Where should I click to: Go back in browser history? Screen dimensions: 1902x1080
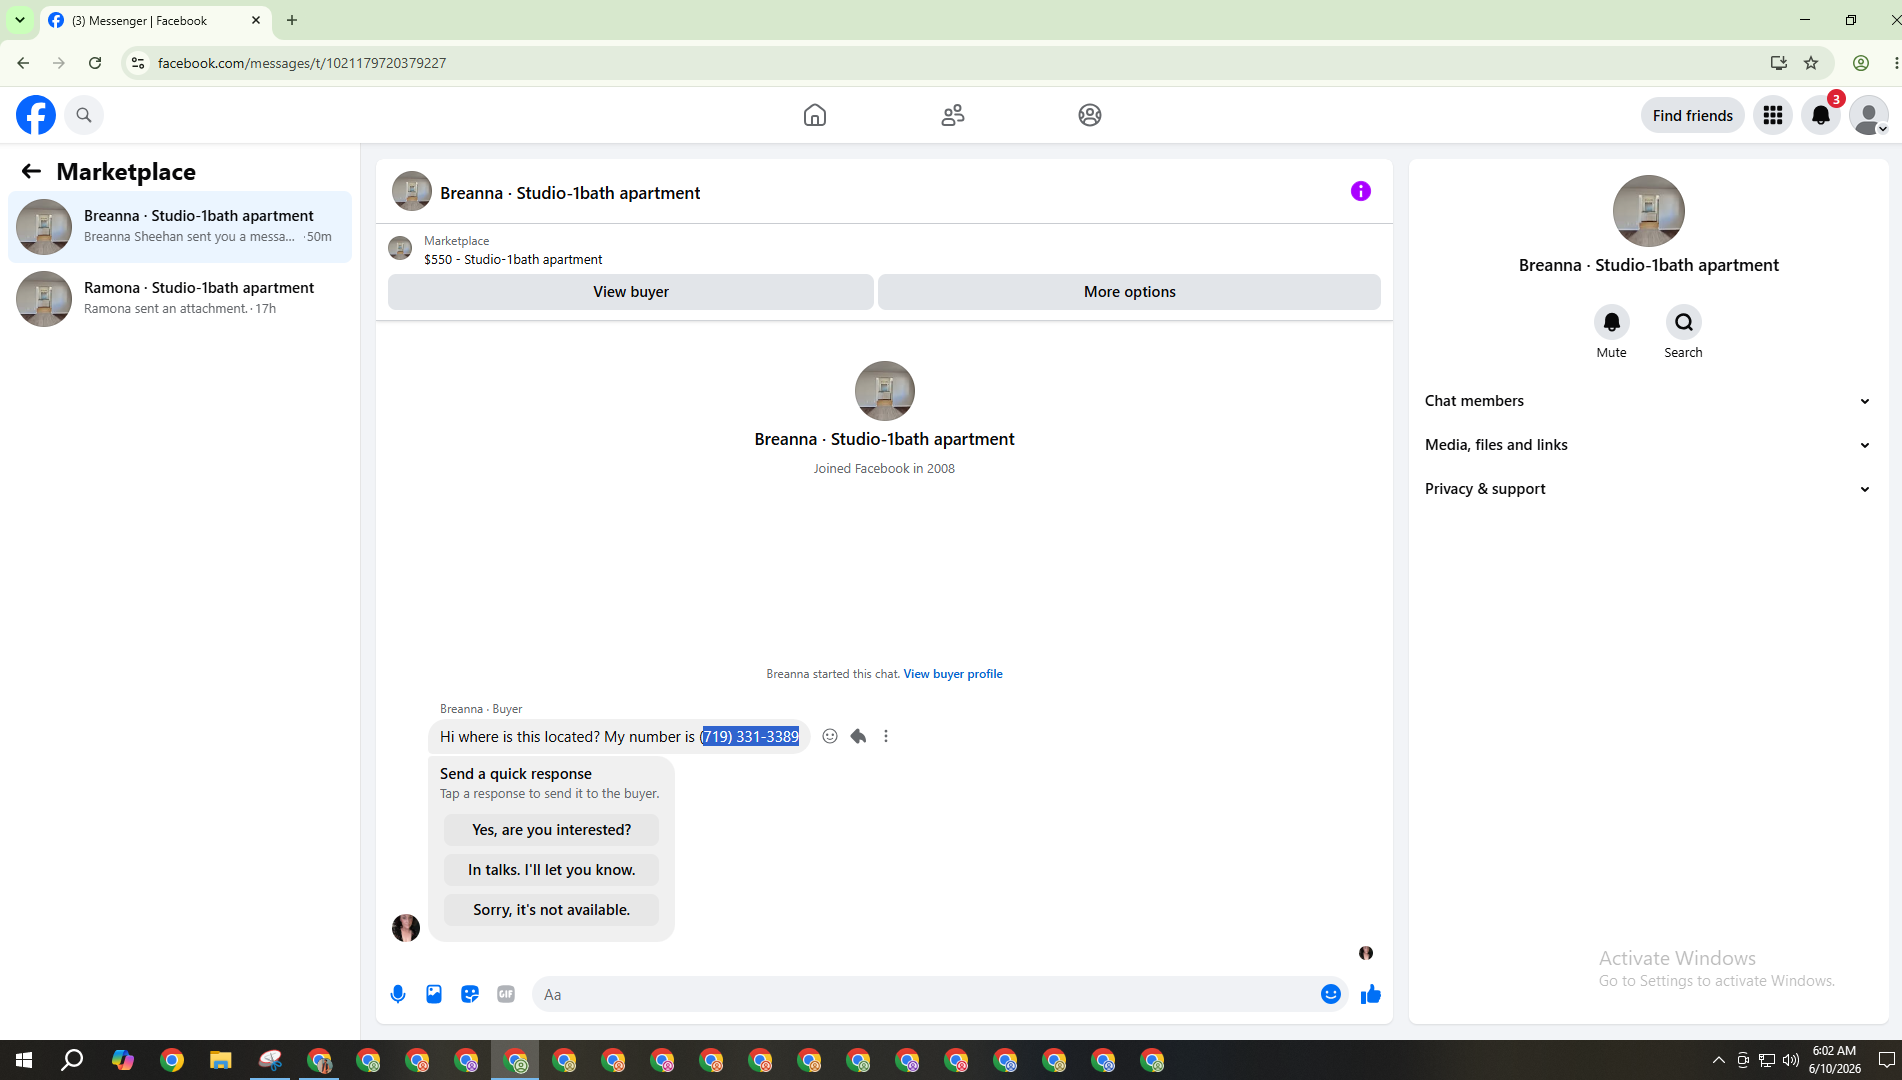pyautogui.click(x=23, y=63)
